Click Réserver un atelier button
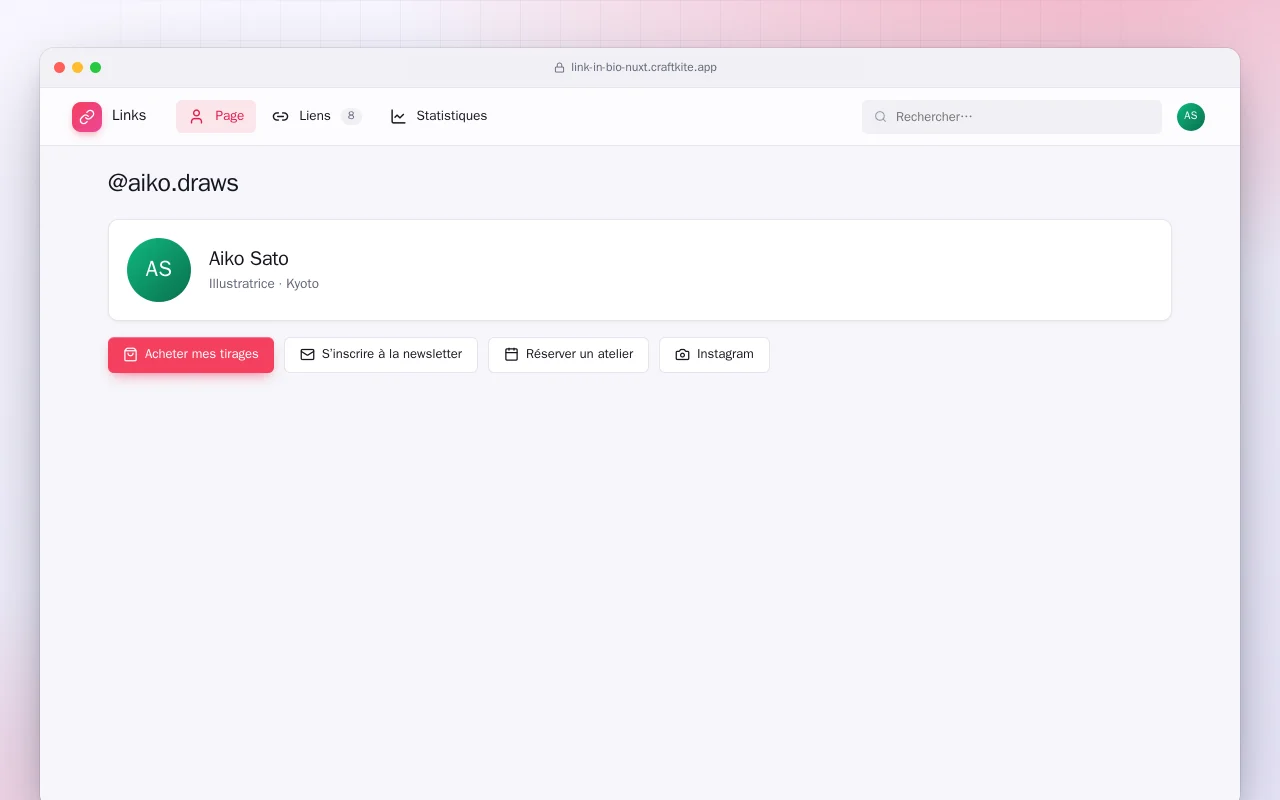1280x800 pixels. coord(568,355)
